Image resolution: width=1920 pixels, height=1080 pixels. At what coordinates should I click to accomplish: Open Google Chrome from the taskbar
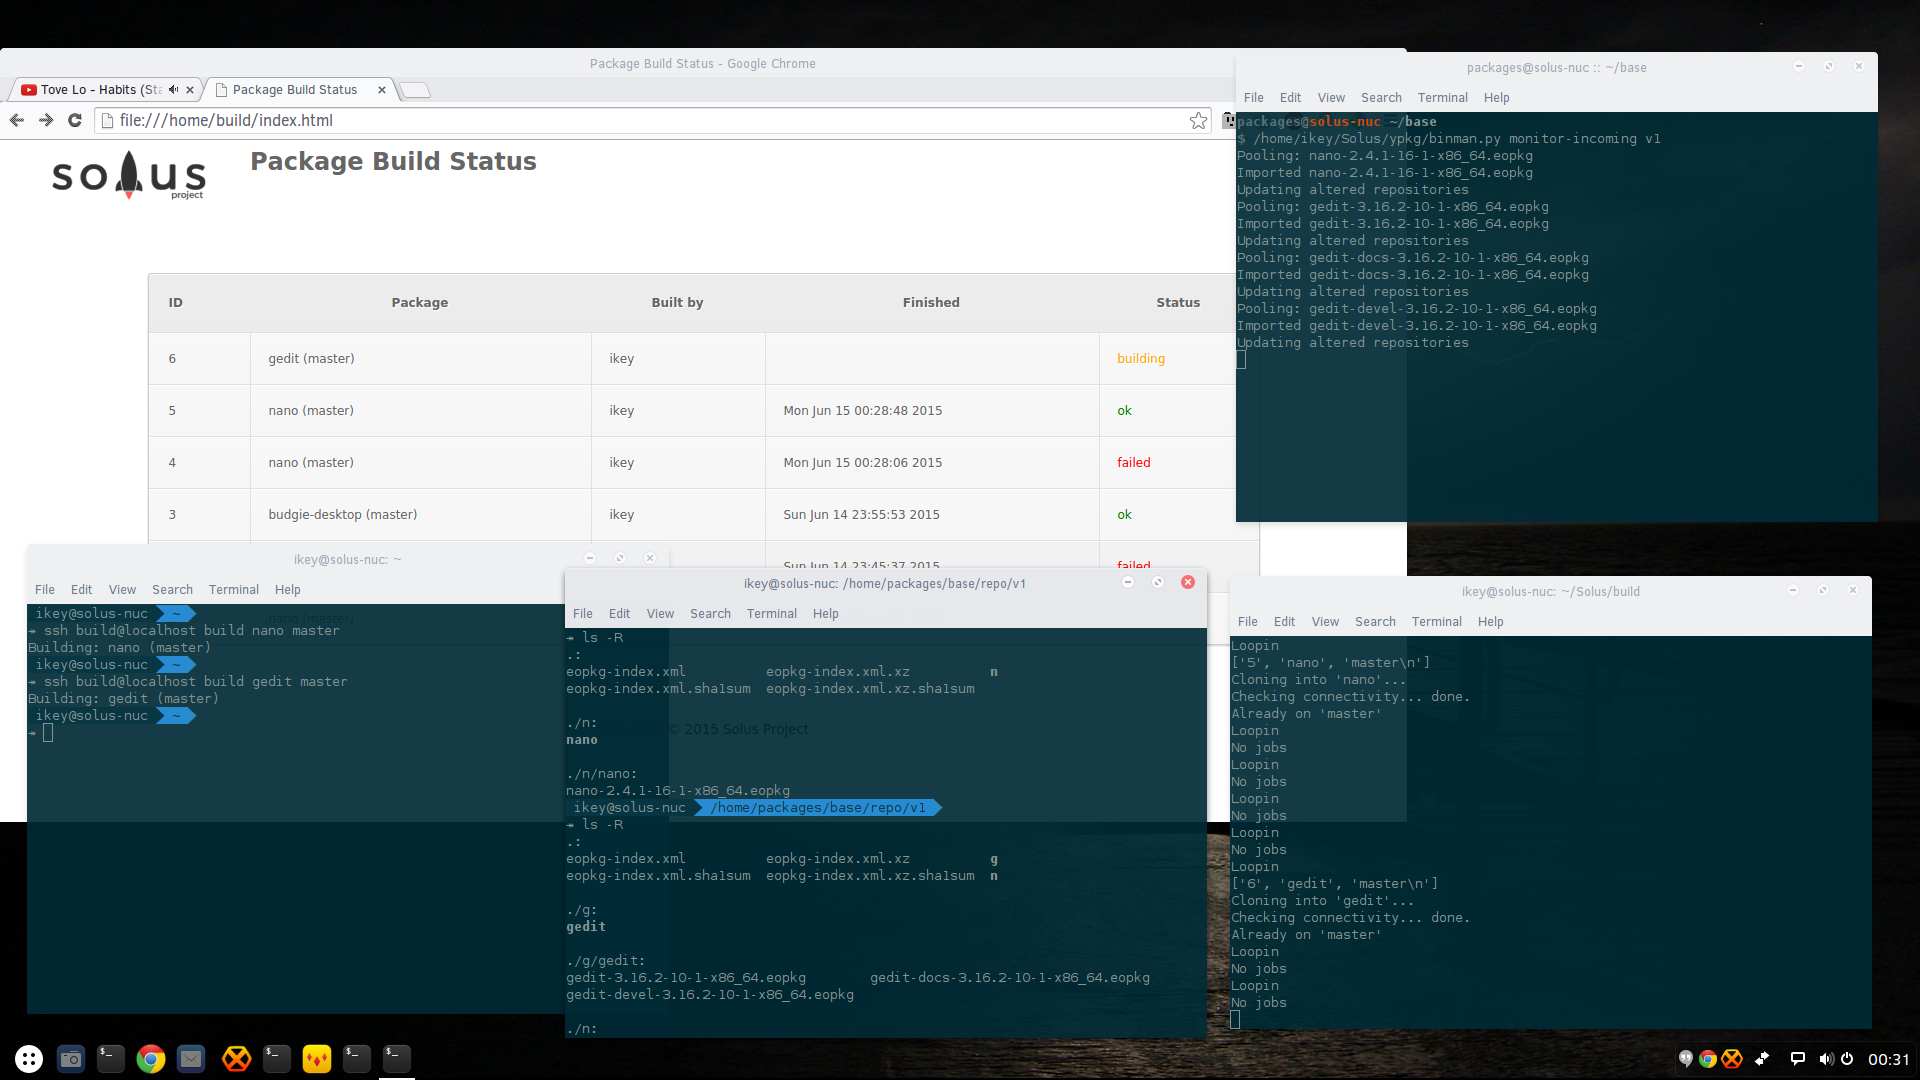[x=151, y=1058]
